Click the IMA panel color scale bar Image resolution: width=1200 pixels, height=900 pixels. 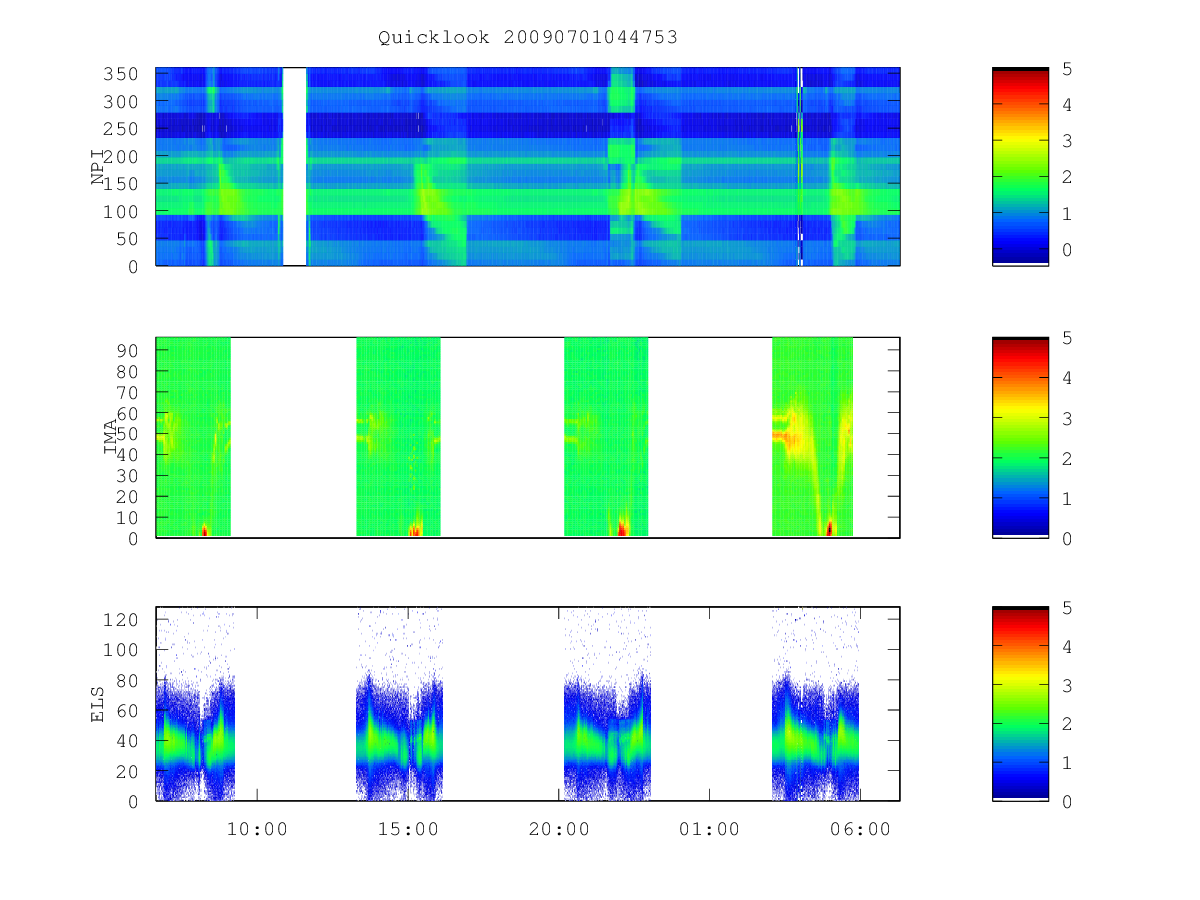(x=1020, y=438)
